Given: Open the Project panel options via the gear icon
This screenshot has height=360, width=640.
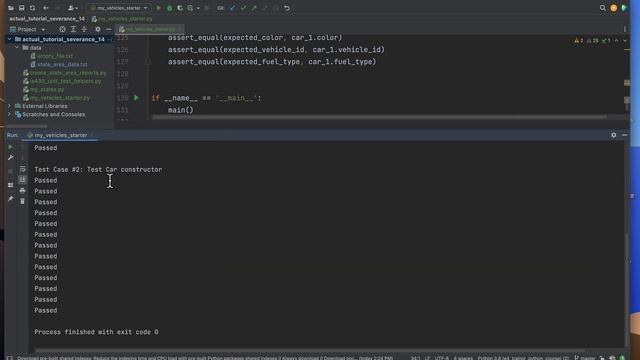Looking at the screenshot, I should coord(98,29).
